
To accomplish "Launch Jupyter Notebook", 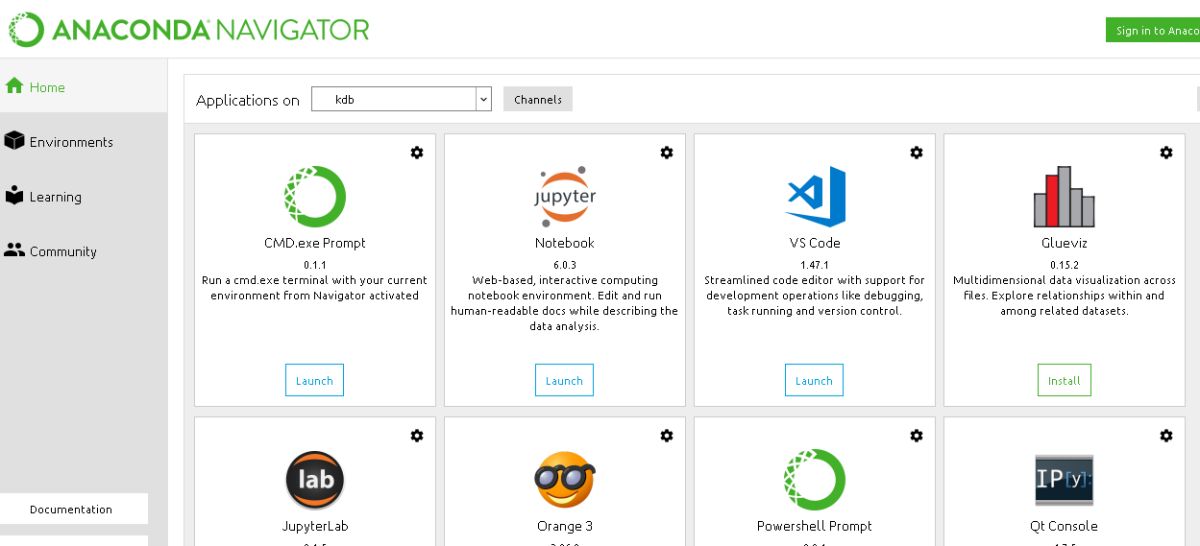I will 564,380.
